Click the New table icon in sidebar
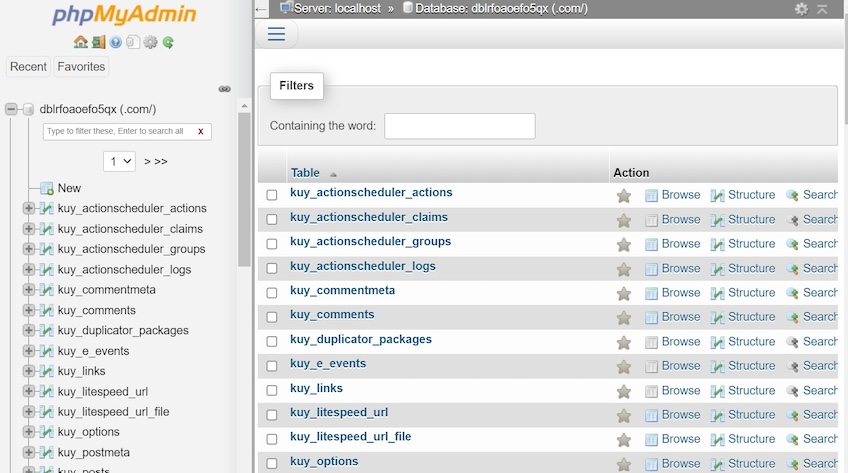This screenshot has height=473, width=848. pyautogui.click(x=47, y=188)
